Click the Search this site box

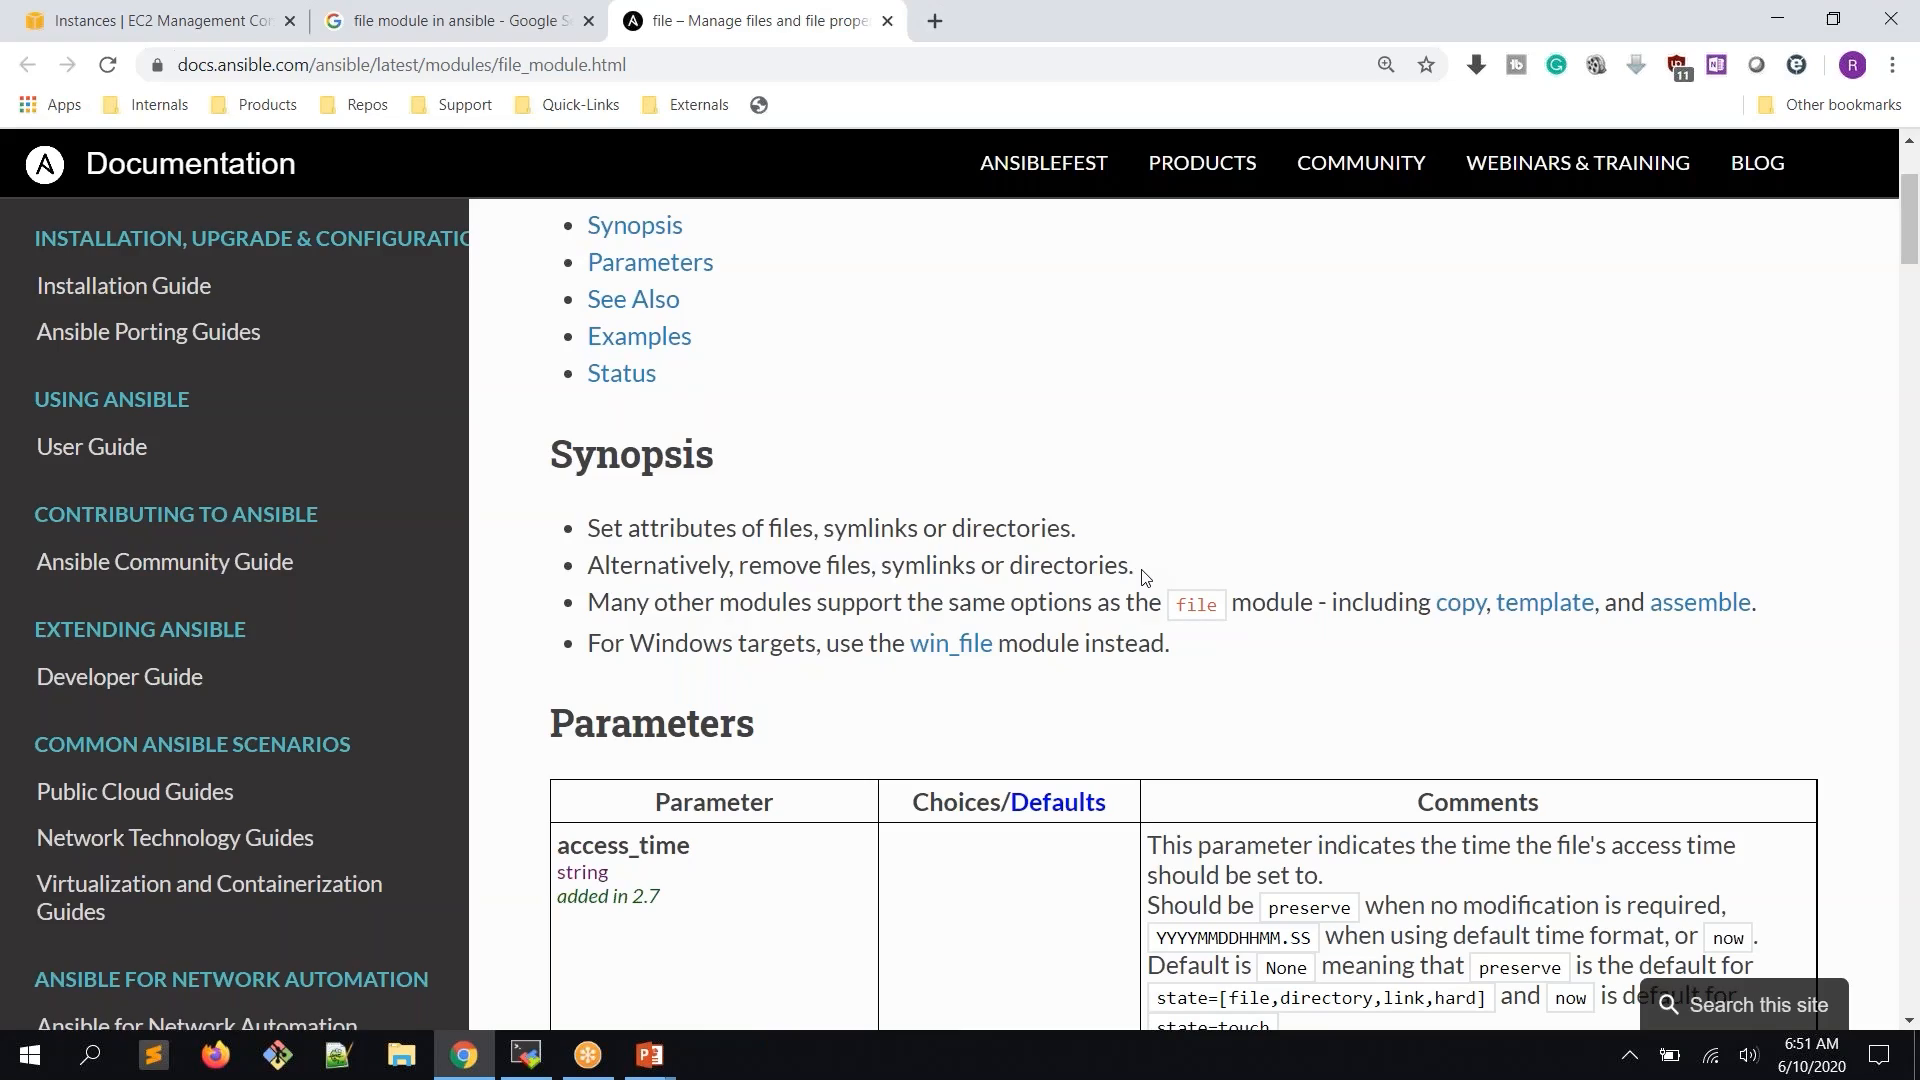pyautogui.click(x=1744, y=1005)
